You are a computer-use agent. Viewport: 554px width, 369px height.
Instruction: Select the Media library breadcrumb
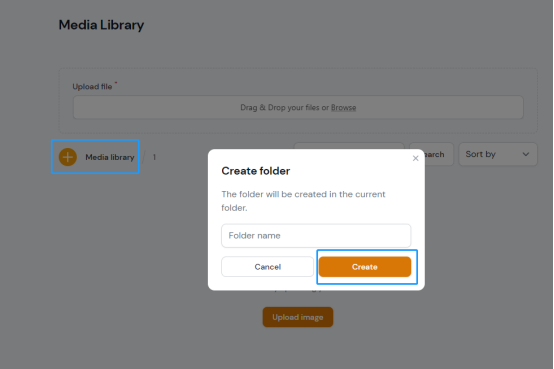pos(110,157)
